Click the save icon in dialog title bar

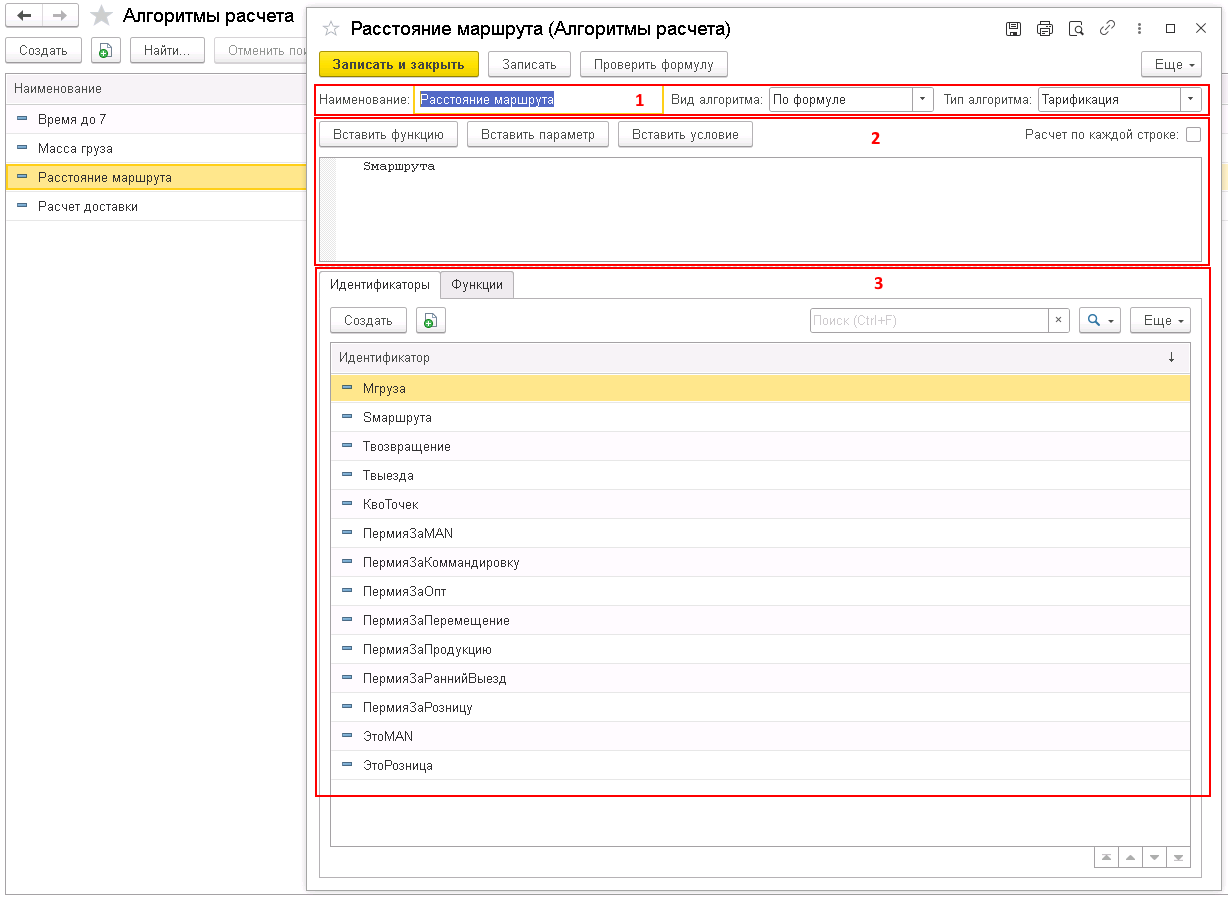1013,29
